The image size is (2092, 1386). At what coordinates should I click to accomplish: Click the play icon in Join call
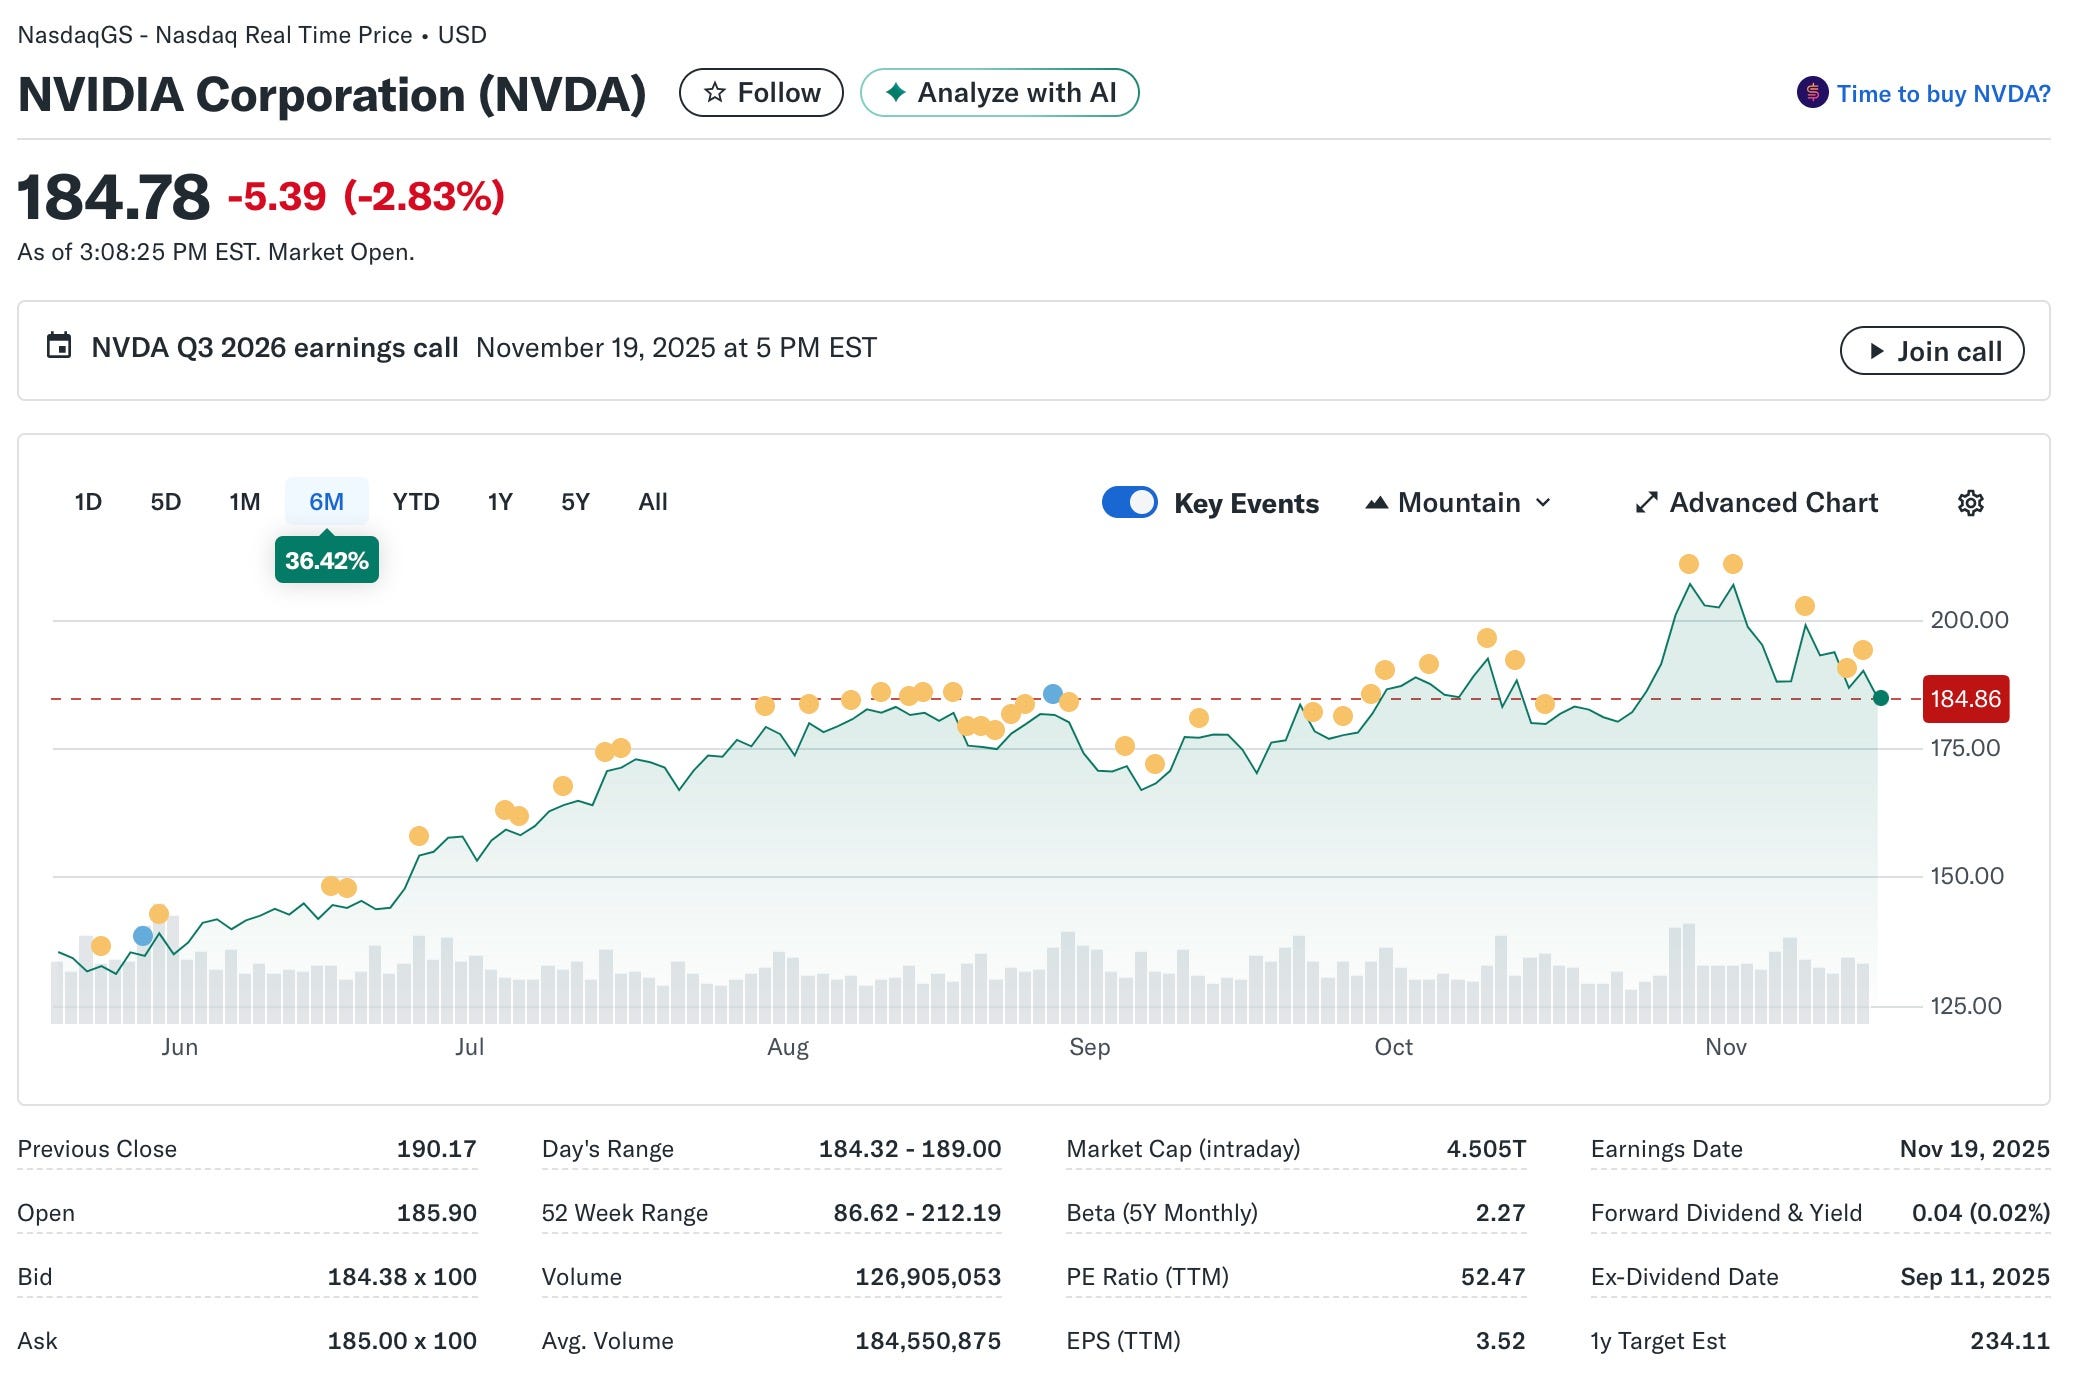(x=1877, y=351)
